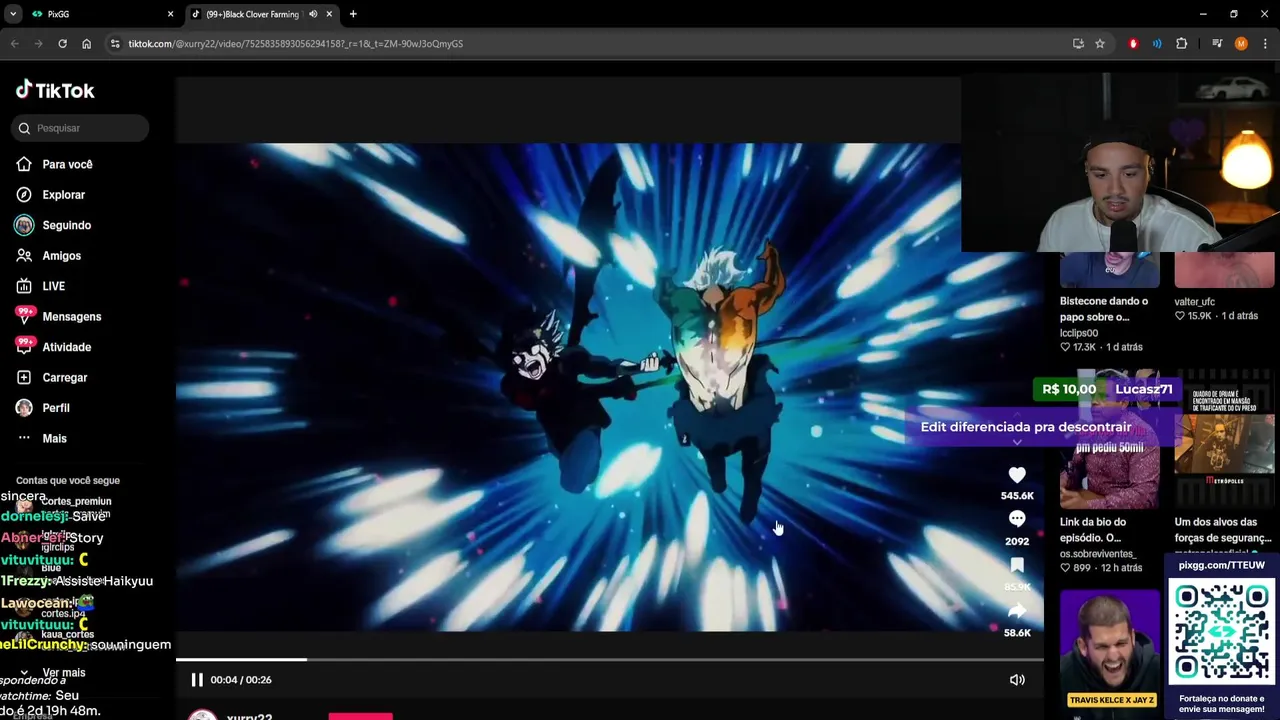Viewport: 1280px width, 720px height.
Task: Close the PixGG tab
Action: point(170,14)
